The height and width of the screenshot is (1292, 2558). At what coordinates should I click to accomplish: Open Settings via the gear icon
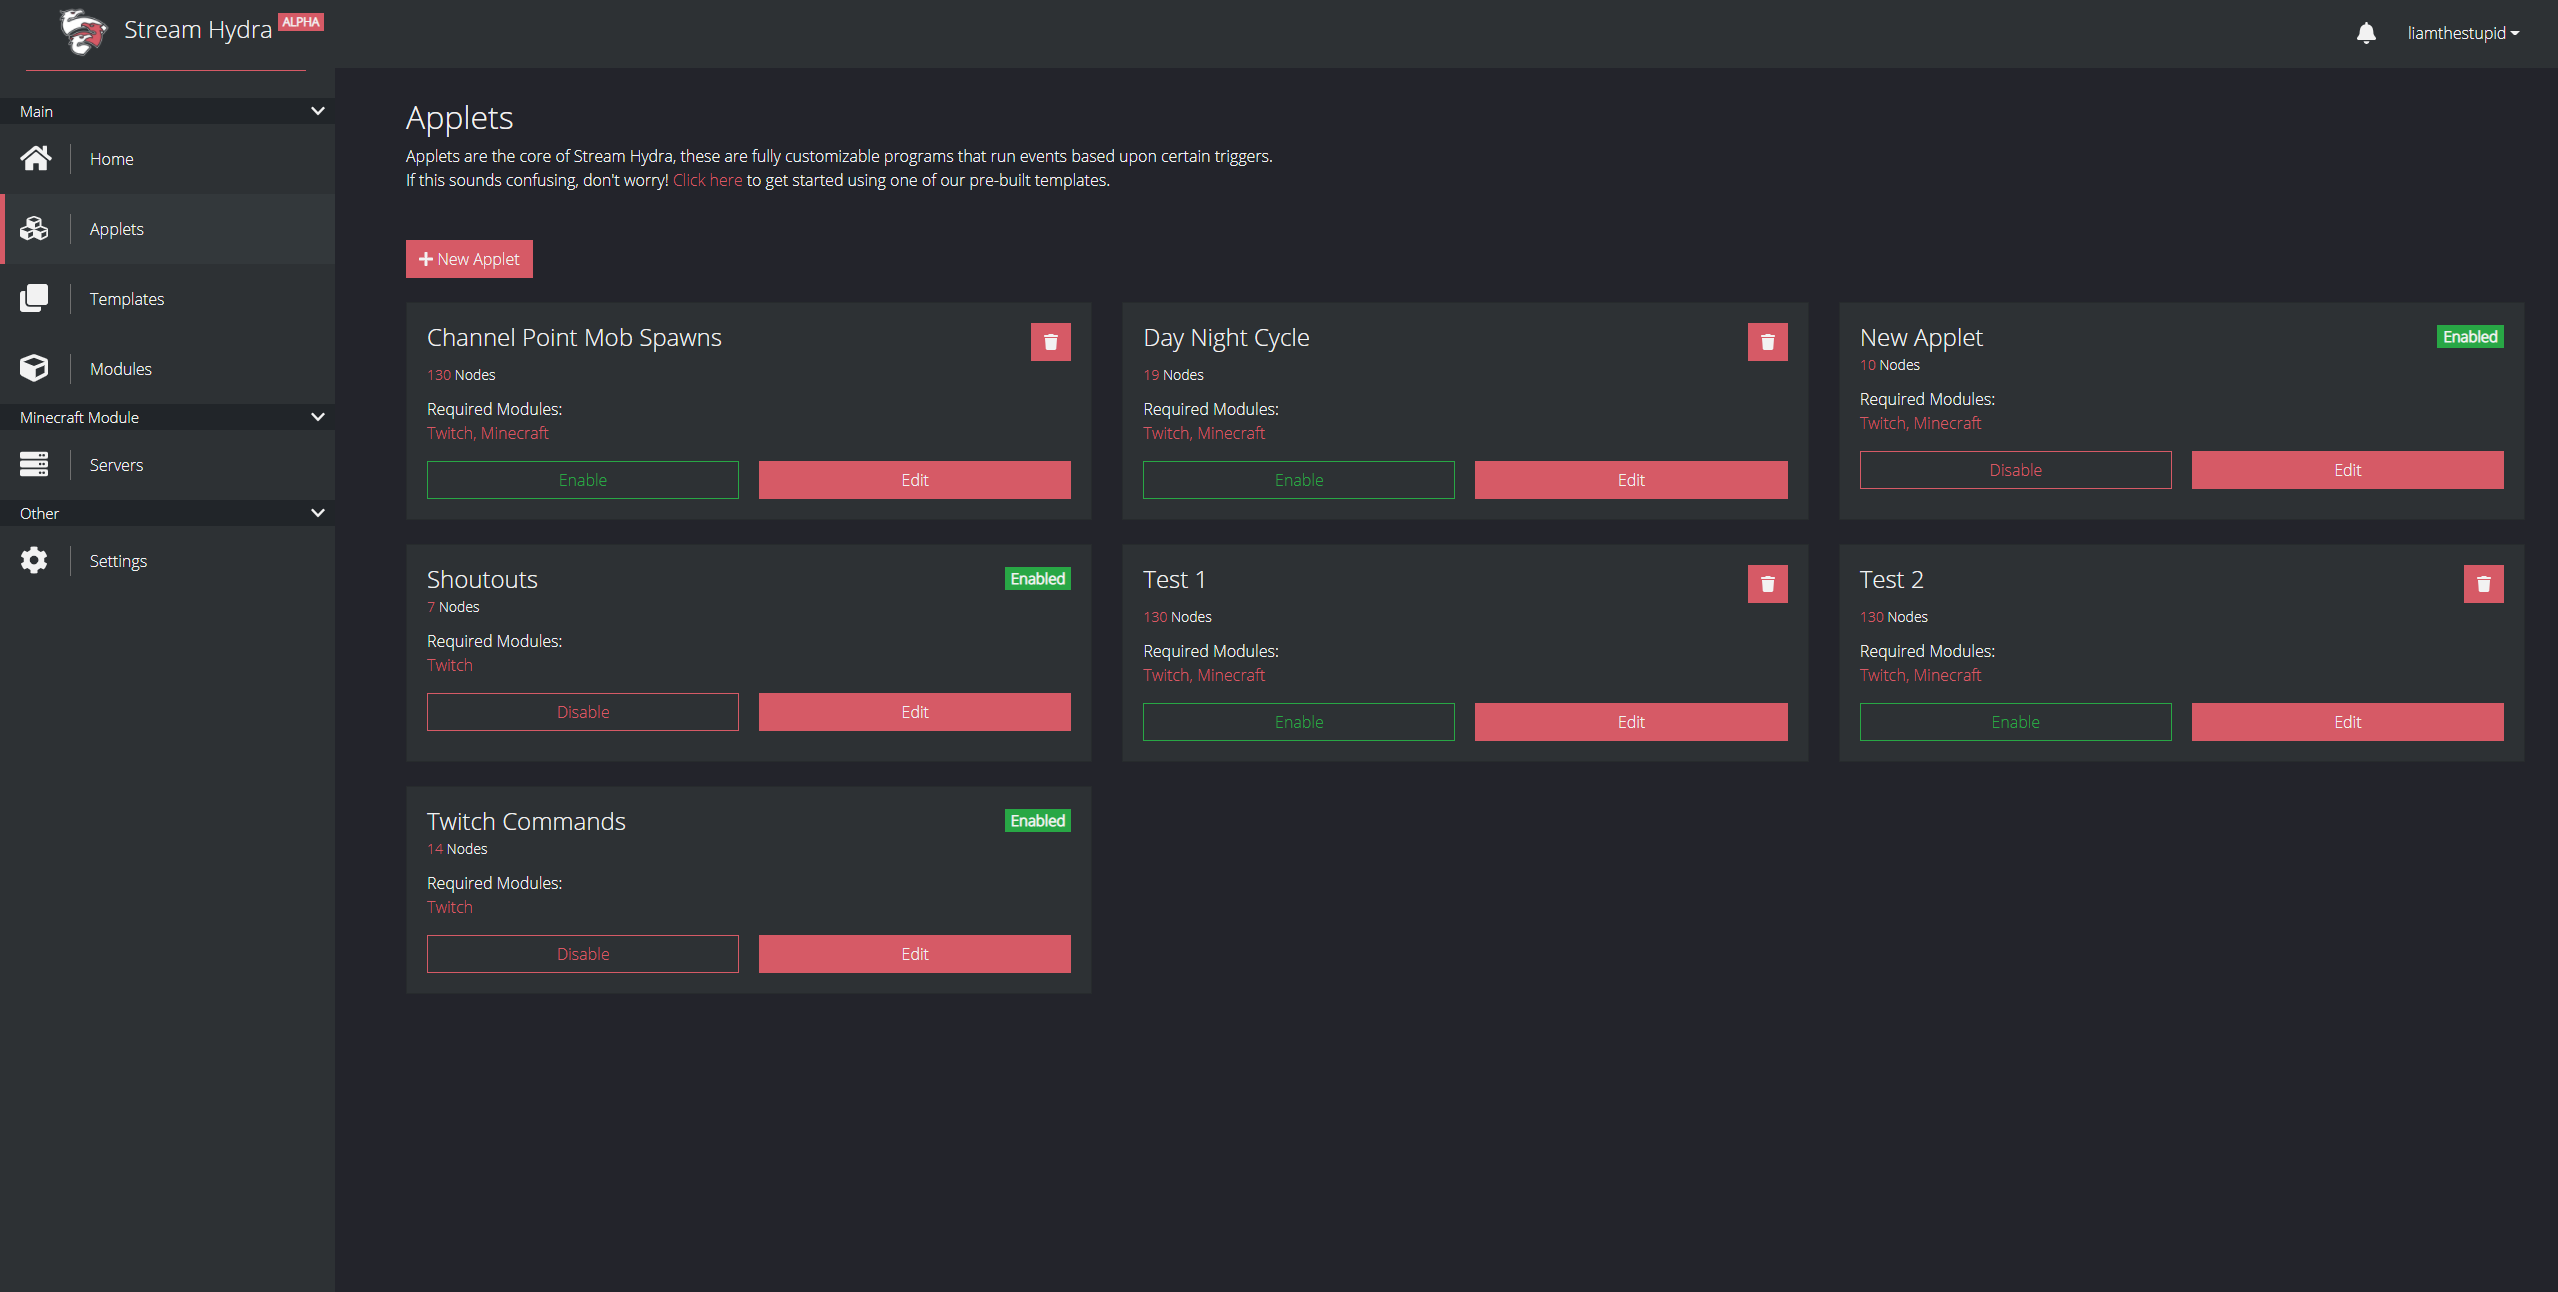[x=34, y=560]
